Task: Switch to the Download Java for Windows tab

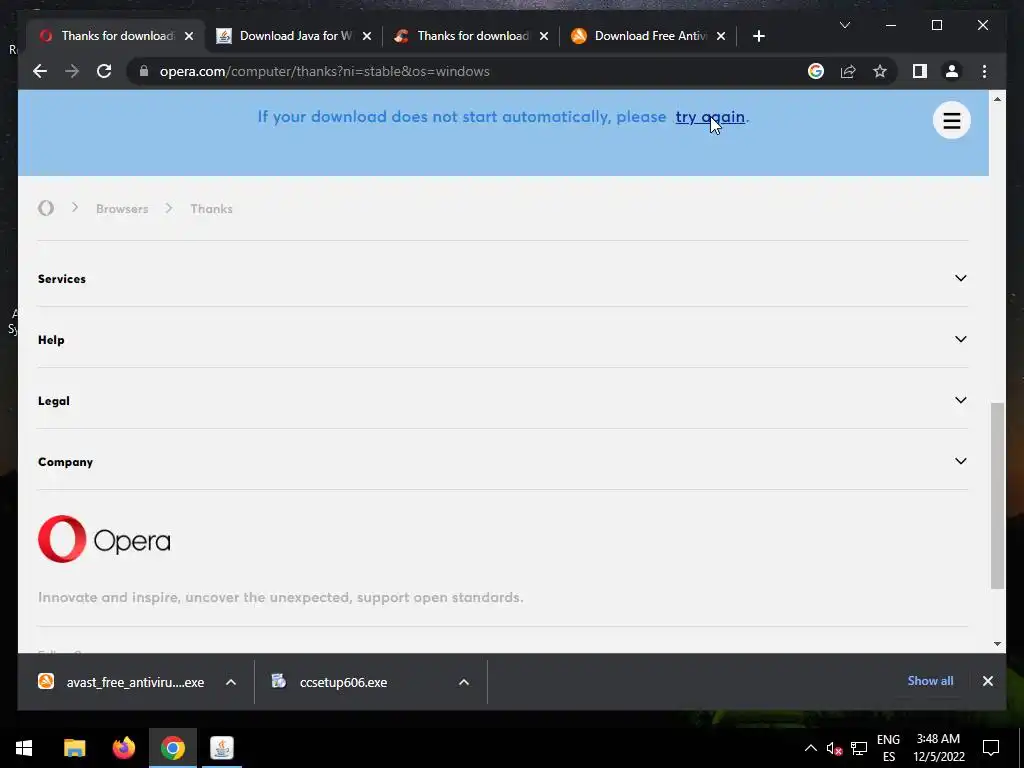Action: pyautogui.click(x=294, y=36)
